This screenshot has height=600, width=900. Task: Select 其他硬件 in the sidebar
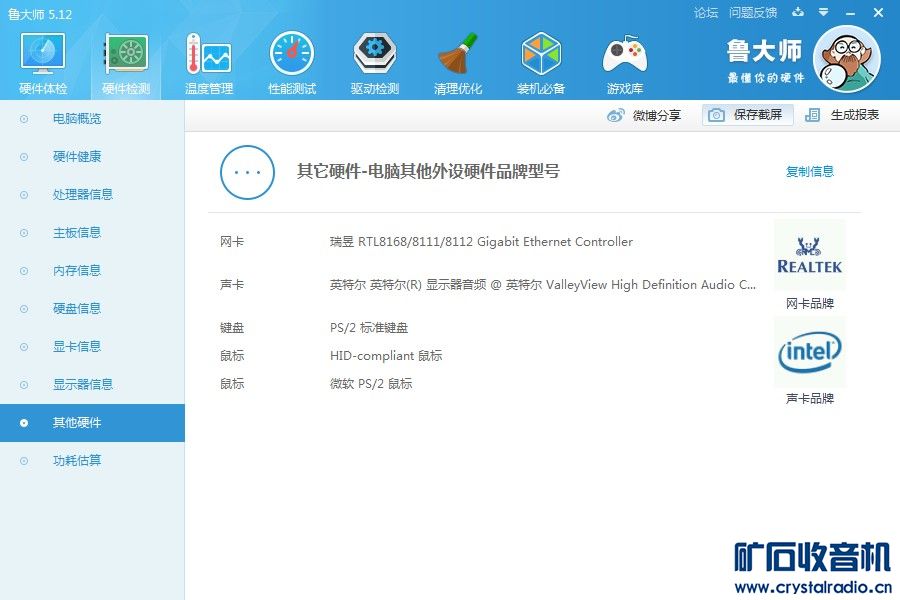(x=92, y=423)
